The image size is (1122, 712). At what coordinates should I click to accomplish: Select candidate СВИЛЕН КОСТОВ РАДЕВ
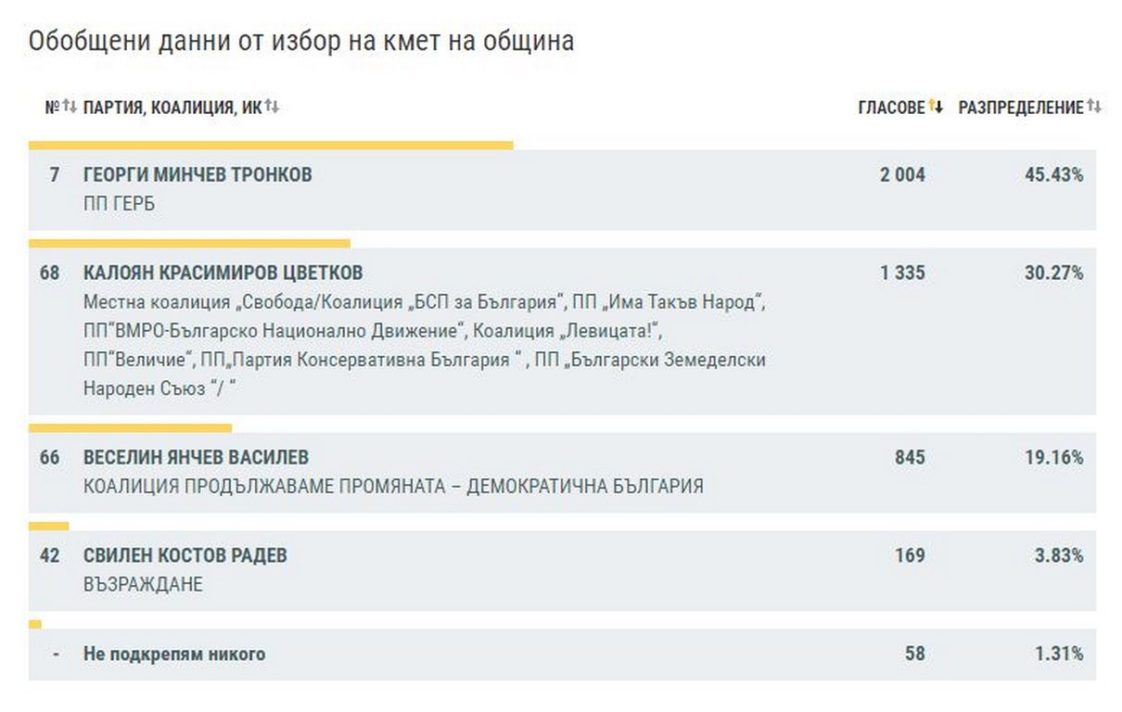coord(185,555)
